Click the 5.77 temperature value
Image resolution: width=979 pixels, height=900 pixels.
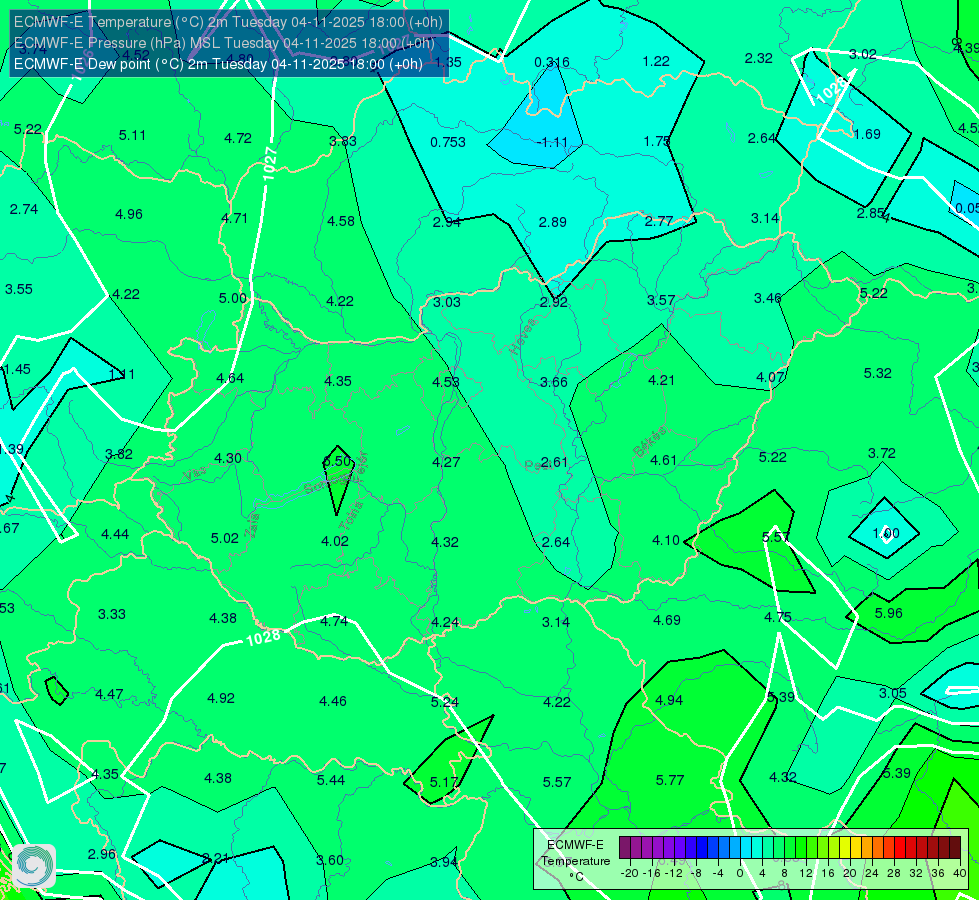tap(670, 780)
